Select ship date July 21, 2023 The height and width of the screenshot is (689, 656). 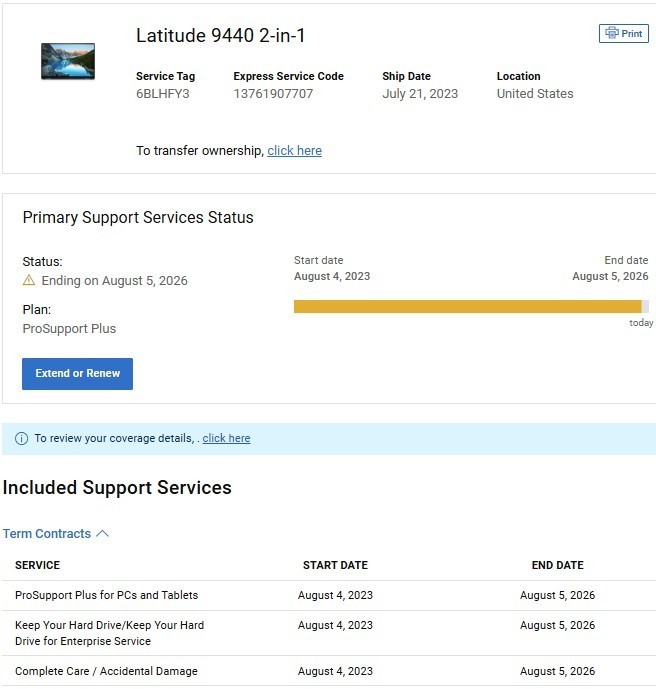[x=420, y=94]
